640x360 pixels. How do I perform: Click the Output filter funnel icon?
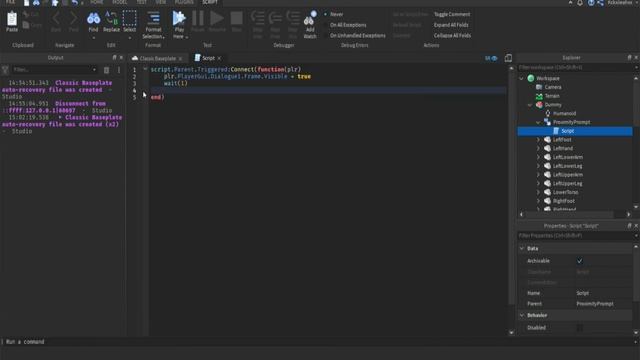point(5,70)
